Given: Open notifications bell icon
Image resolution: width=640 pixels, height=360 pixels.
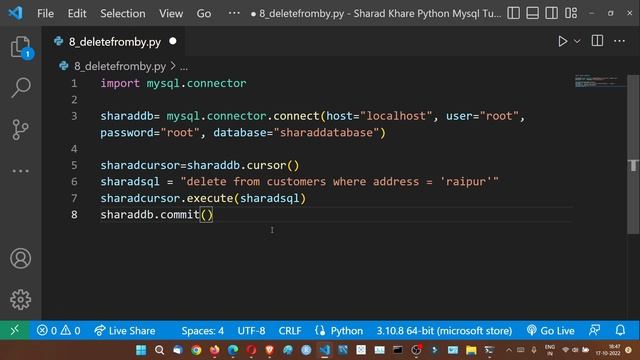Looking at the screenshot, I should (620, 330).
